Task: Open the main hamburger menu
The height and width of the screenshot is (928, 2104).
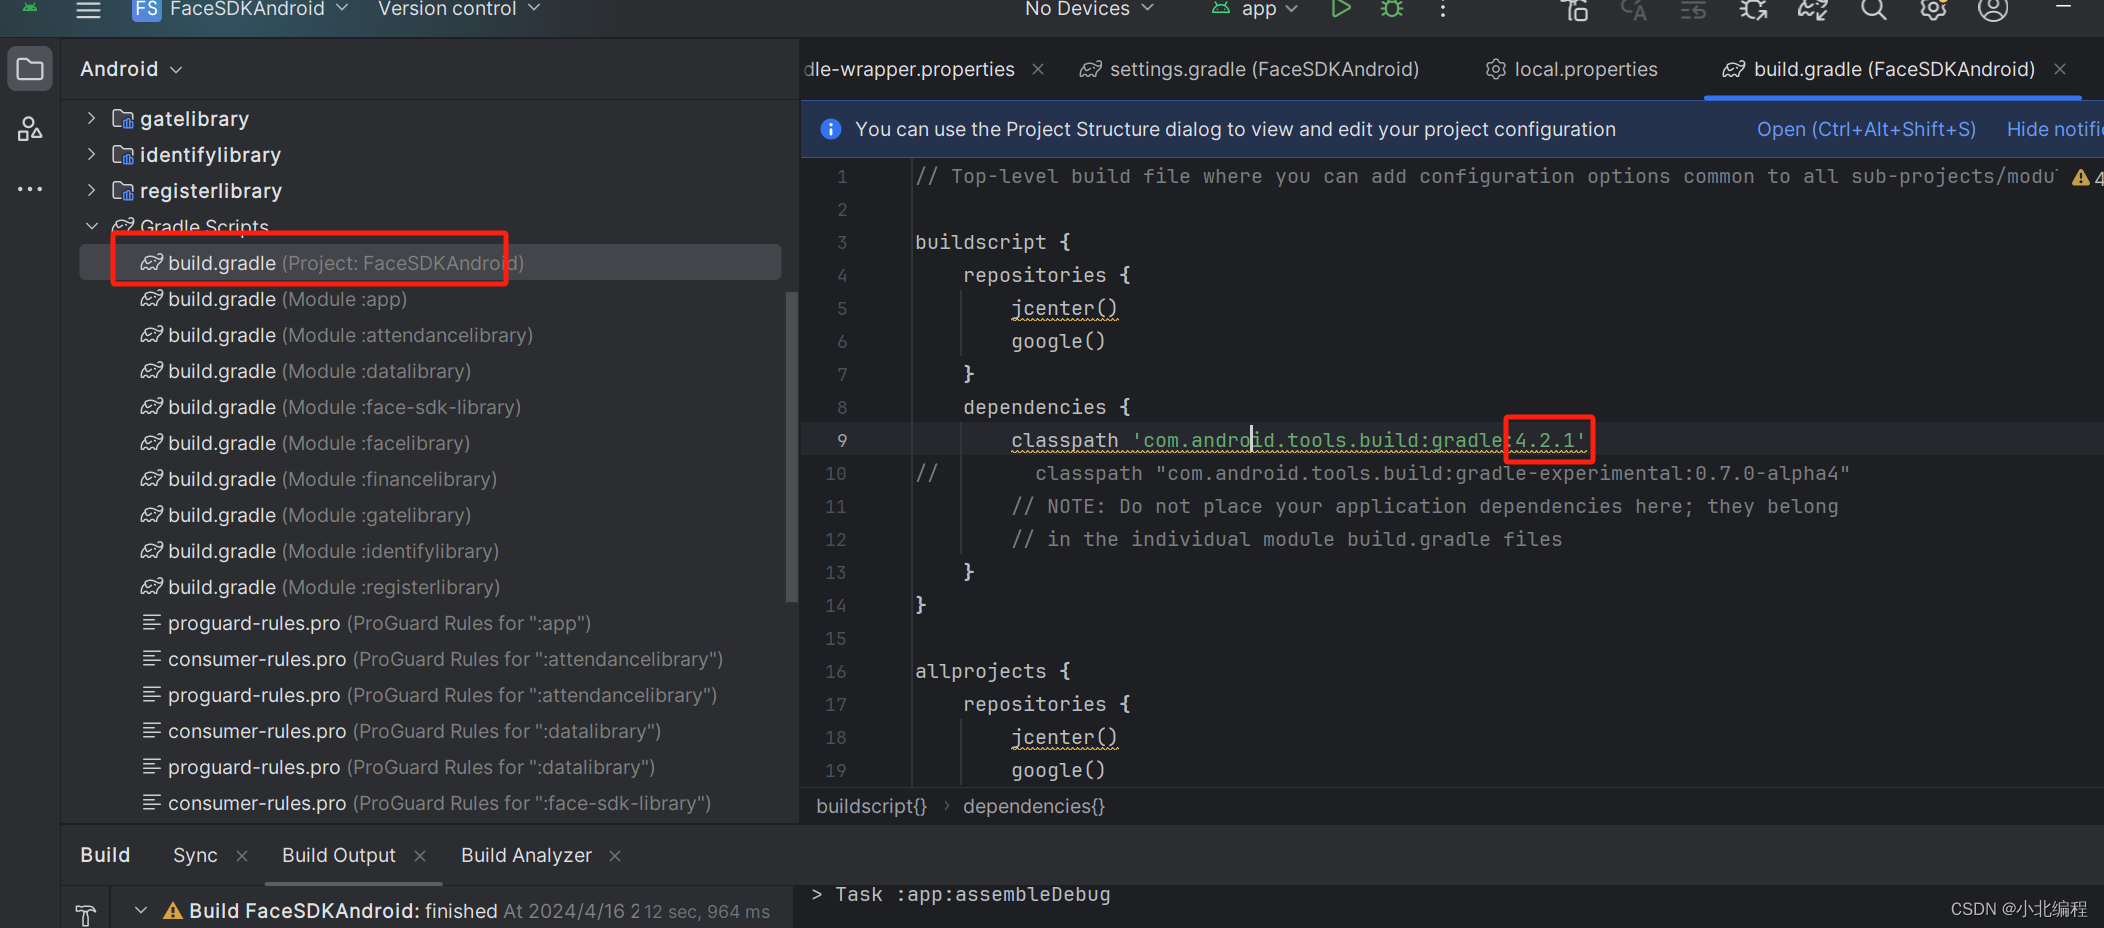Action: [x=88, y=10]
